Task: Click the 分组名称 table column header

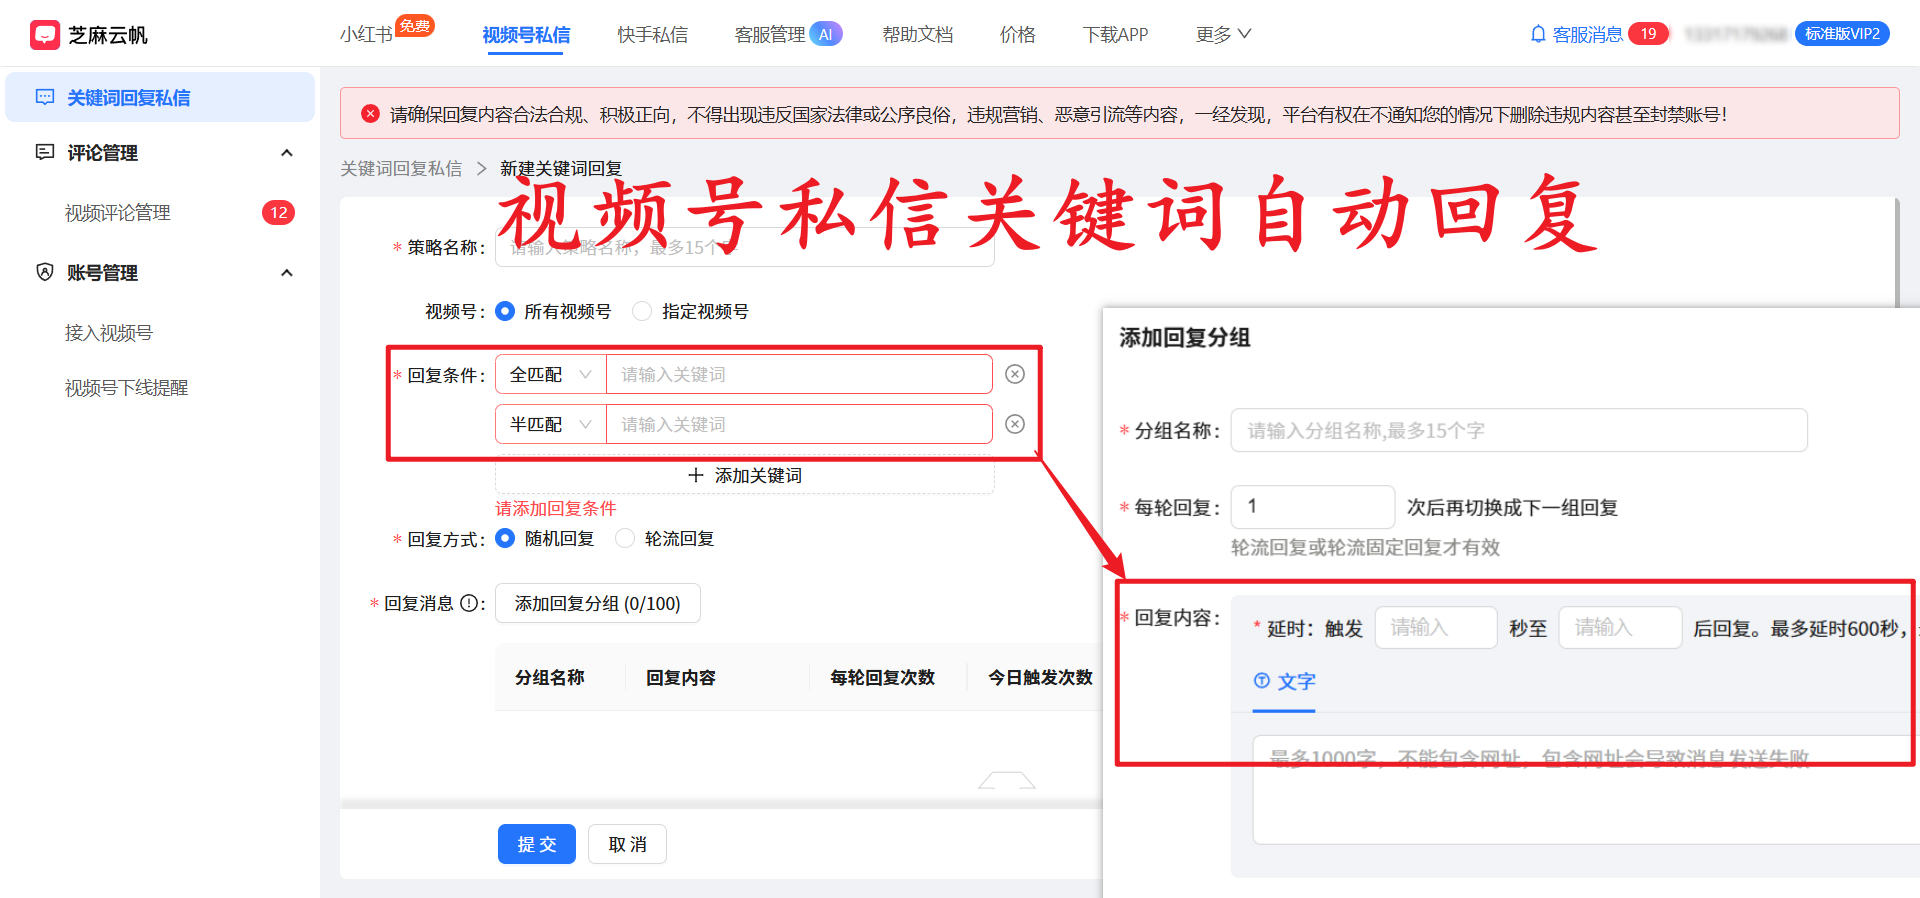Action: 549,677
